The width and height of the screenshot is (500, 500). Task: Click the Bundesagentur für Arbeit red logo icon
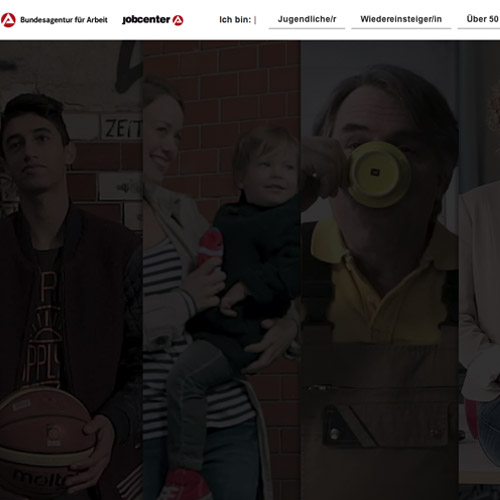pyautogui.click(x=8, y=20)
